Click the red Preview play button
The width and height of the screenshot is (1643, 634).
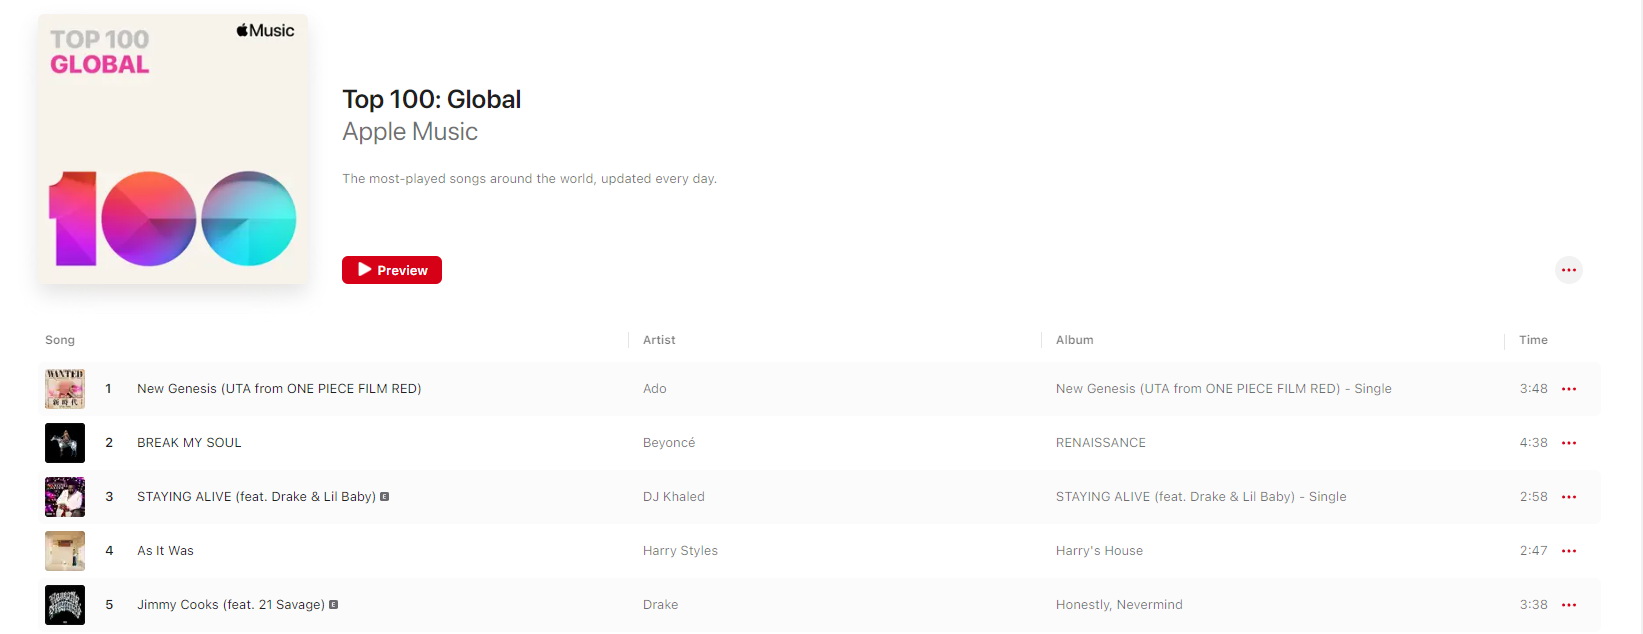click(x=392, y=270)
